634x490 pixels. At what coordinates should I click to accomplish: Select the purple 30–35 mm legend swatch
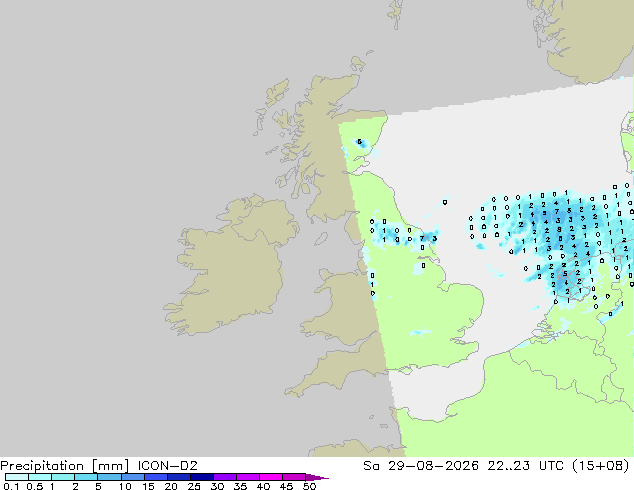(224, 477)
